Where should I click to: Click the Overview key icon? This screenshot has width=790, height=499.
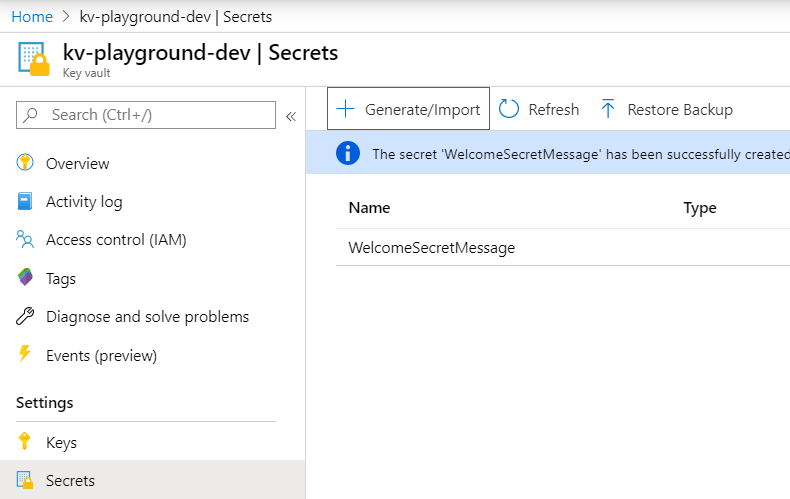coord(26,163)
